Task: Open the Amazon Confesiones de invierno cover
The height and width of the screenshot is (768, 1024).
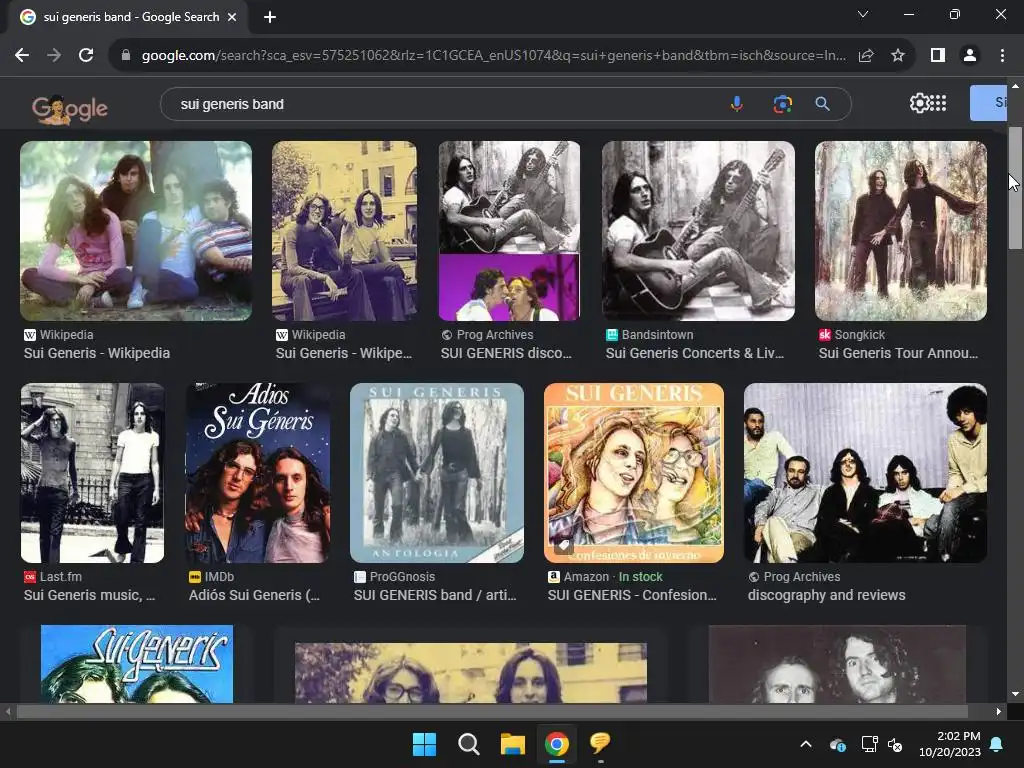Action: click(x=633, y=473)
